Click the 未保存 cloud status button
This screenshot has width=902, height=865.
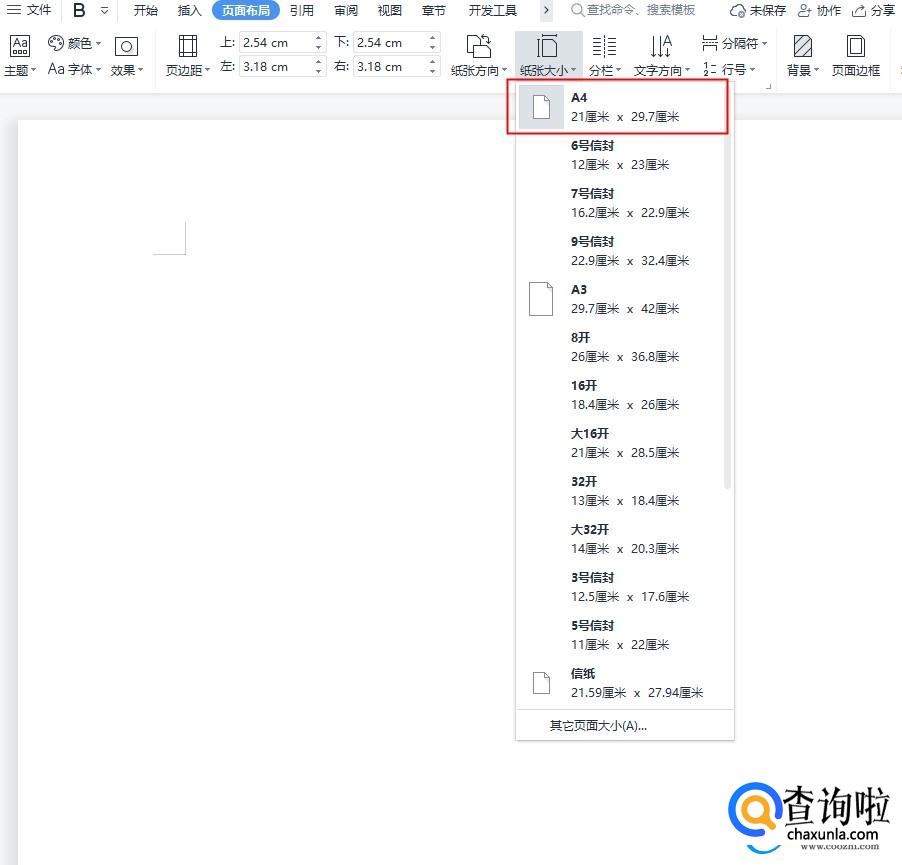click(x=758, y=10)
